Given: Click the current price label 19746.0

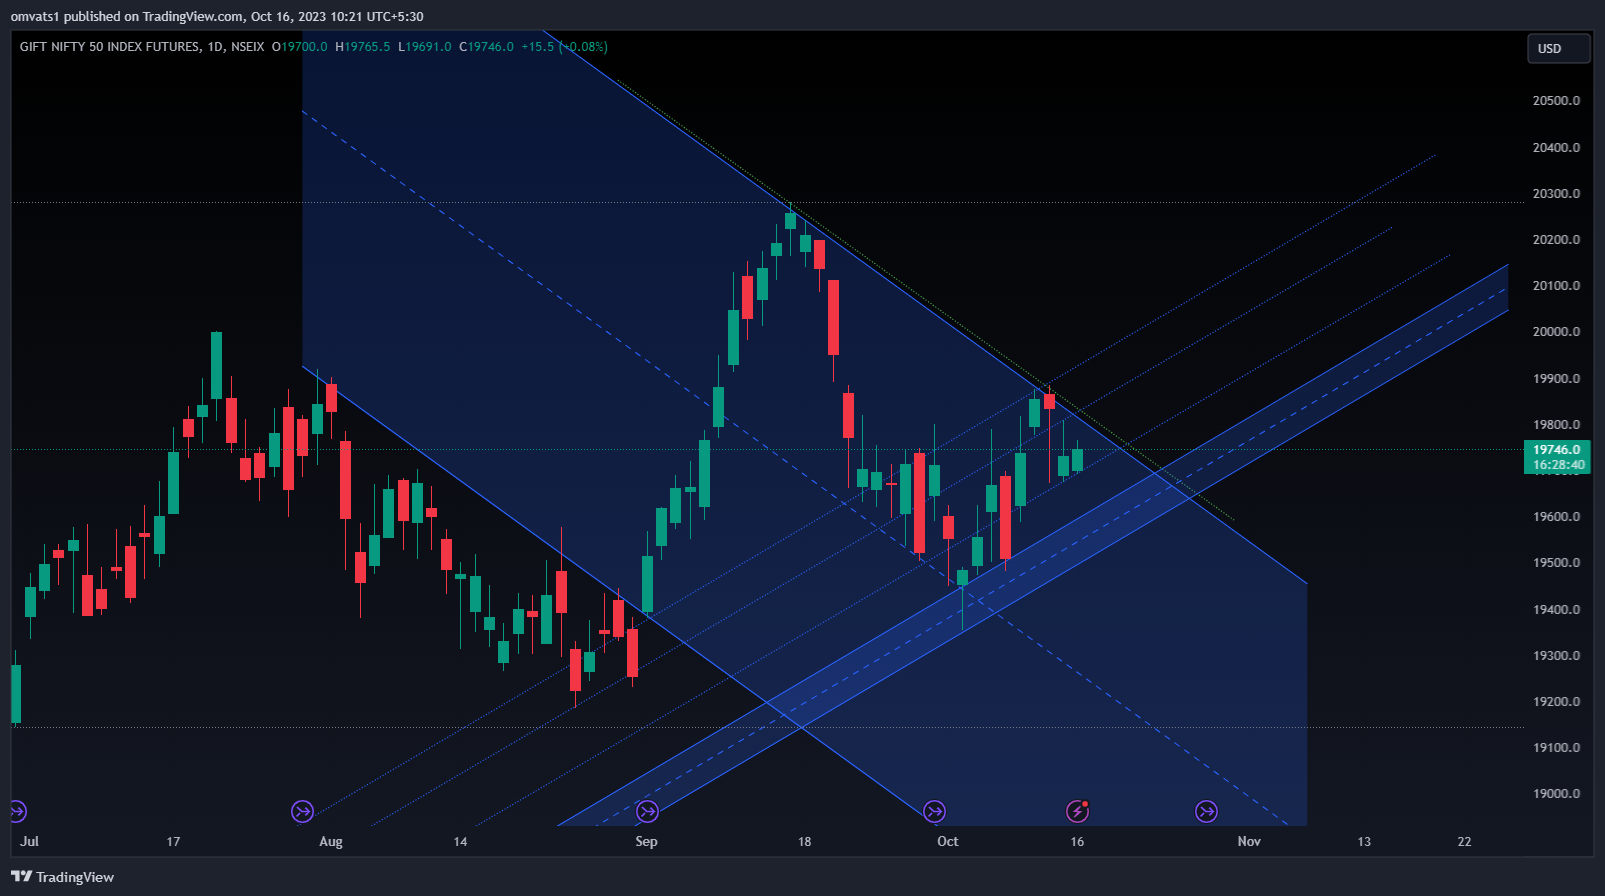Looking at the screenshot, I should [x=1557, y=450].
